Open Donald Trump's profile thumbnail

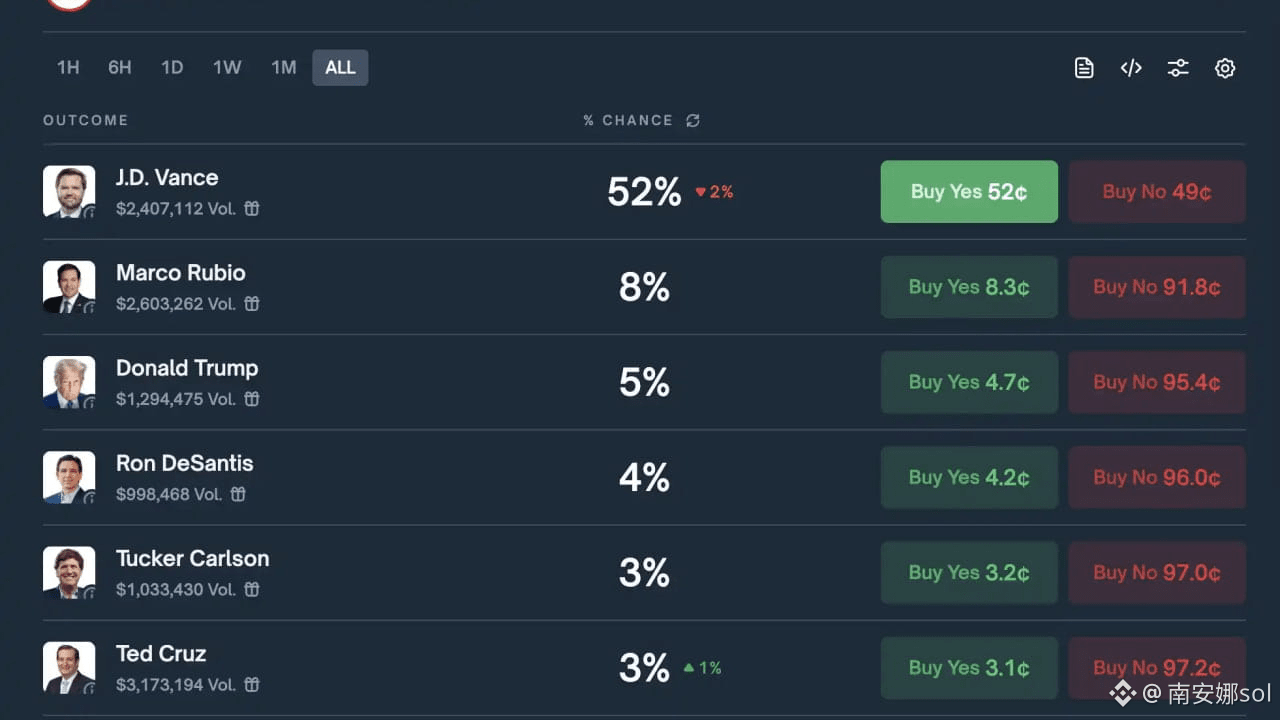pos(69,382)
